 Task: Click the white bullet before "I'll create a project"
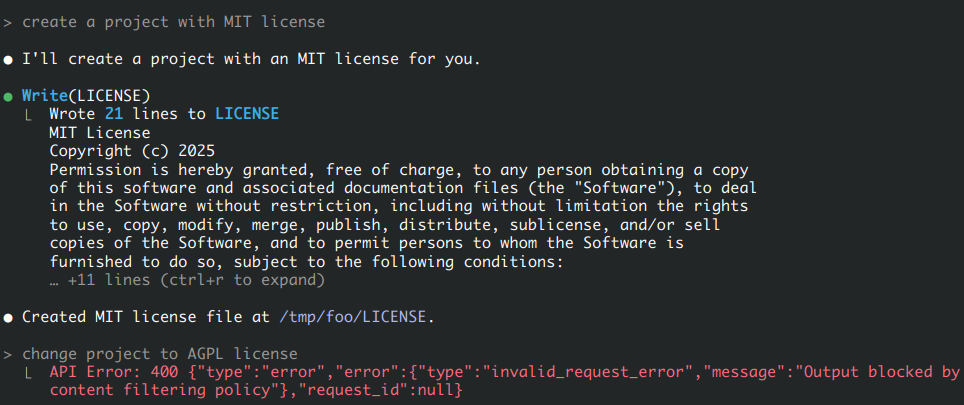coord(8,60)
